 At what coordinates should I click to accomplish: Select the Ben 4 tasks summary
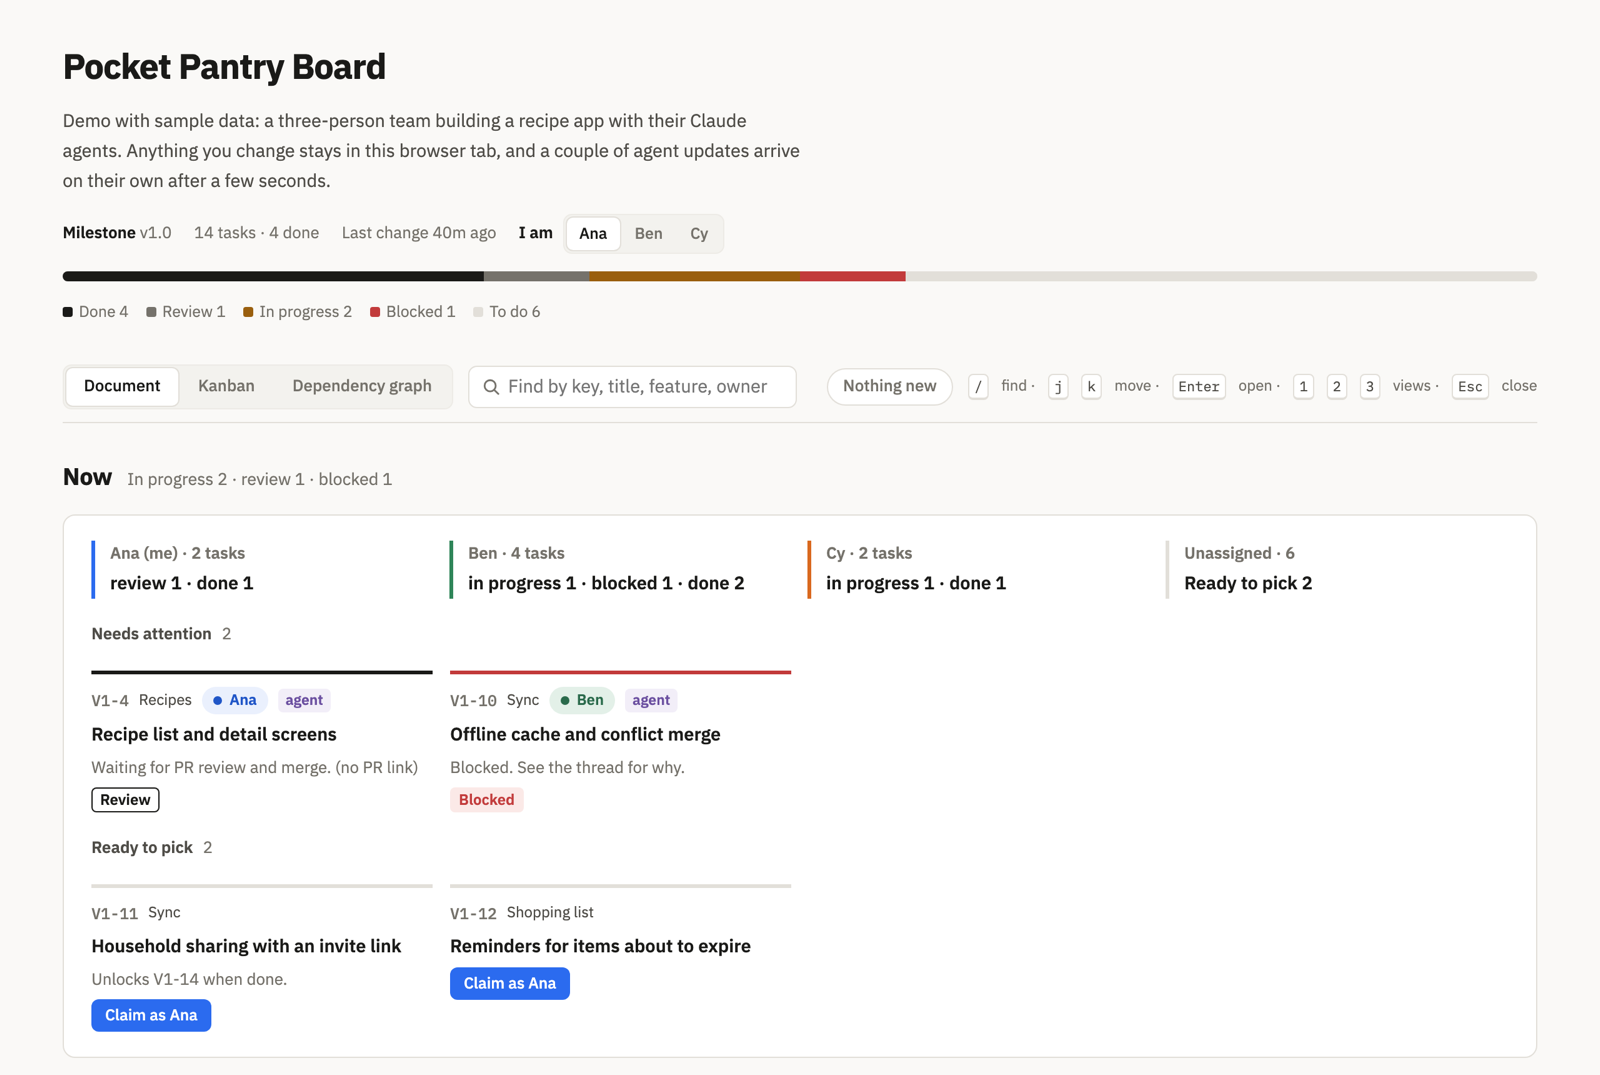tap(620, 569)
